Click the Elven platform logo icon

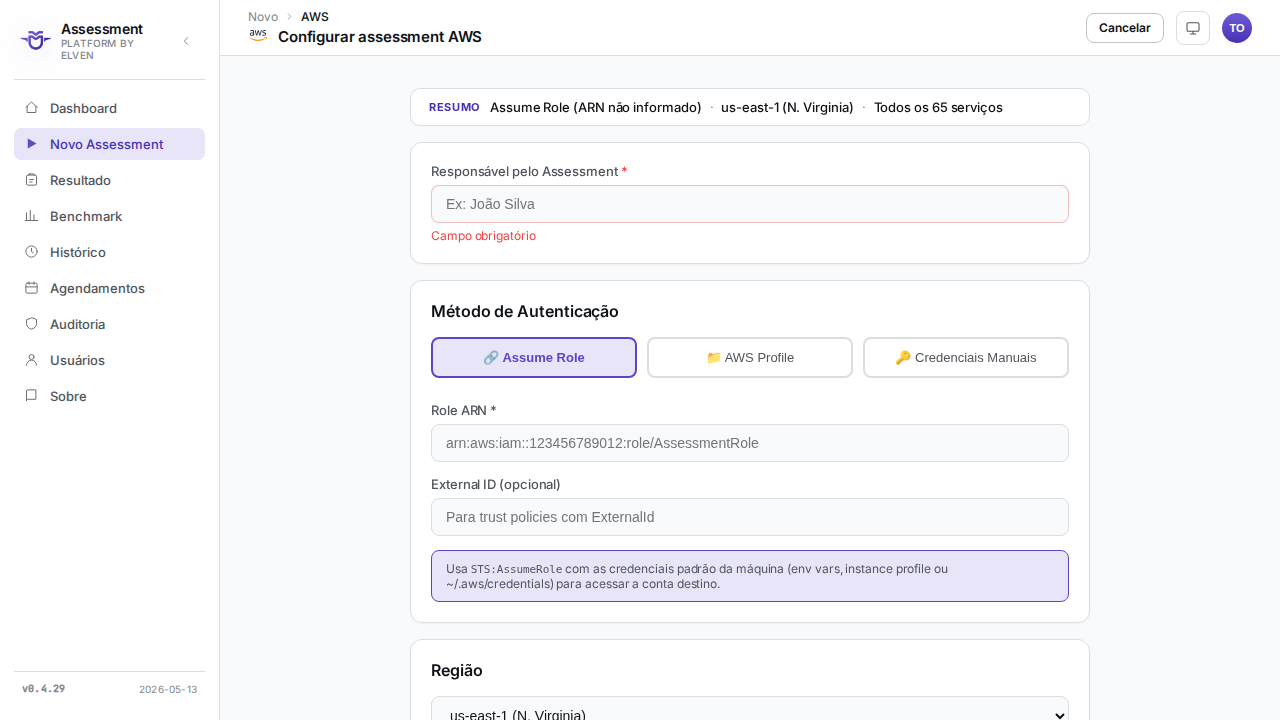(x=35, y=40)
